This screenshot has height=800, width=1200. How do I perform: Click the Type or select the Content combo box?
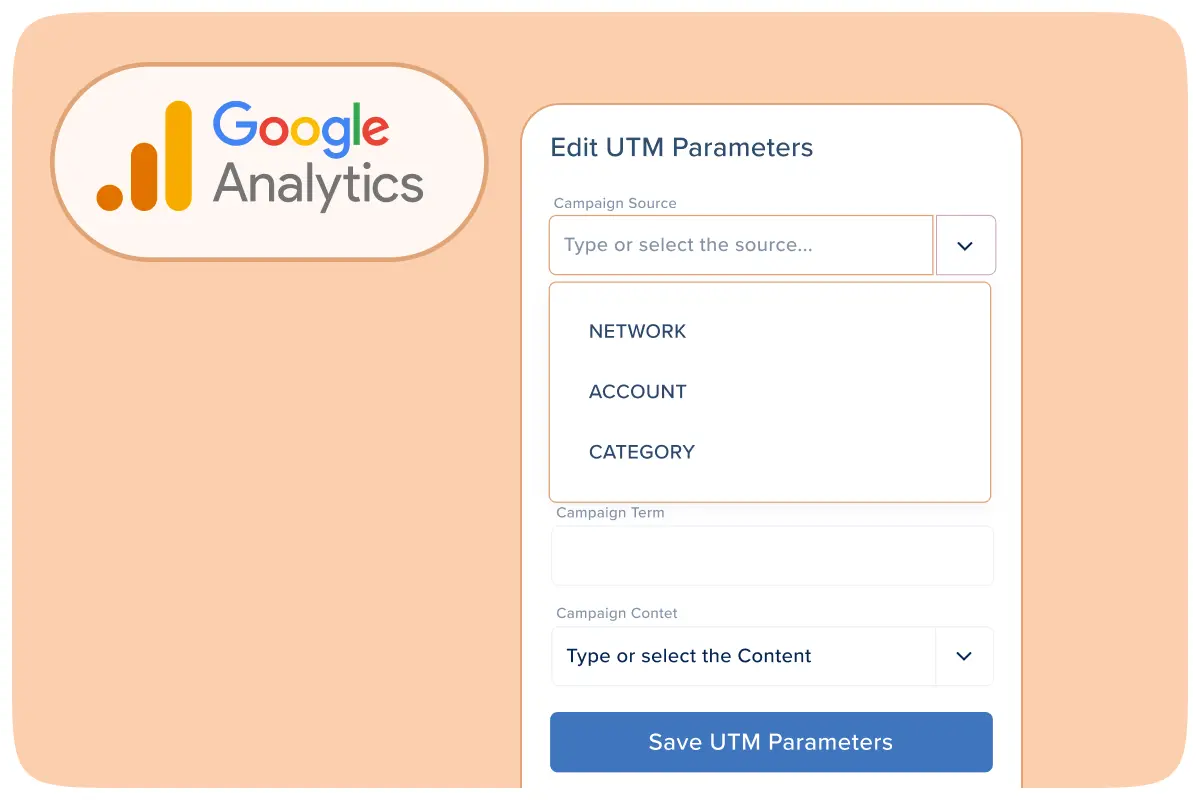742,656
